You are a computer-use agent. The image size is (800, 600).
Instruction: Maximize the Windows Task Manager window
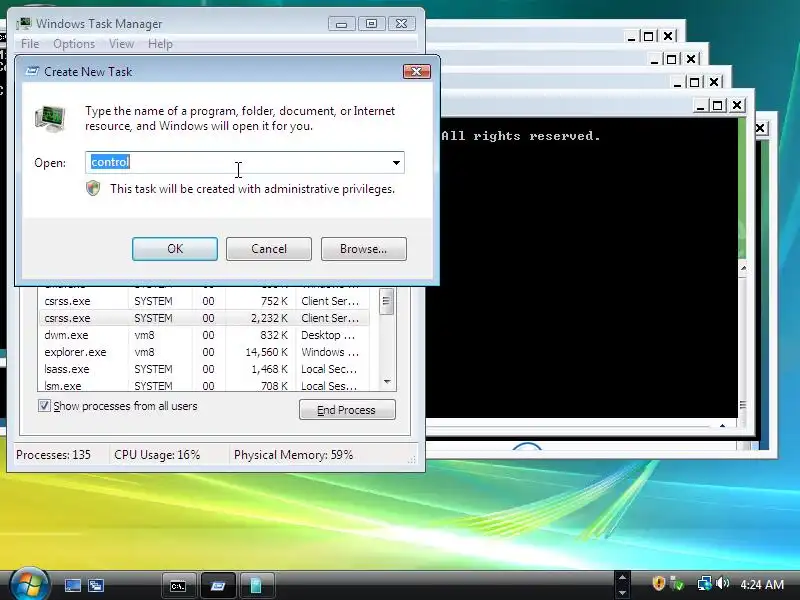[x=371, y=23]
